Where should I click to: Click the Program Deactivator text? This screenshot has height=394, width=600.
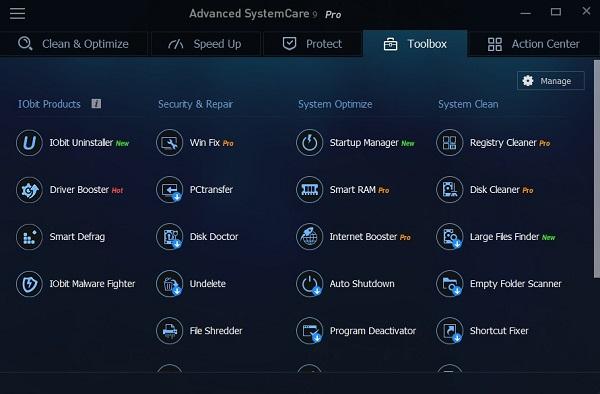(x=373, y=331)
